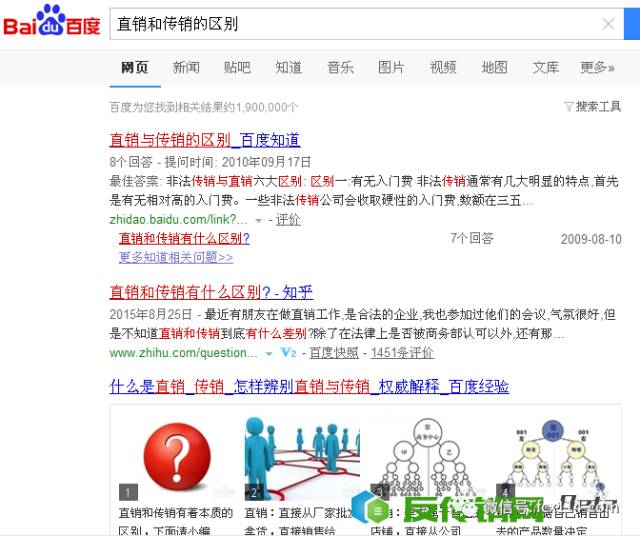The width and height of the screenshot is (640, 536).
Task: Open the 更多» categories menu
Action: pos(598,67)
